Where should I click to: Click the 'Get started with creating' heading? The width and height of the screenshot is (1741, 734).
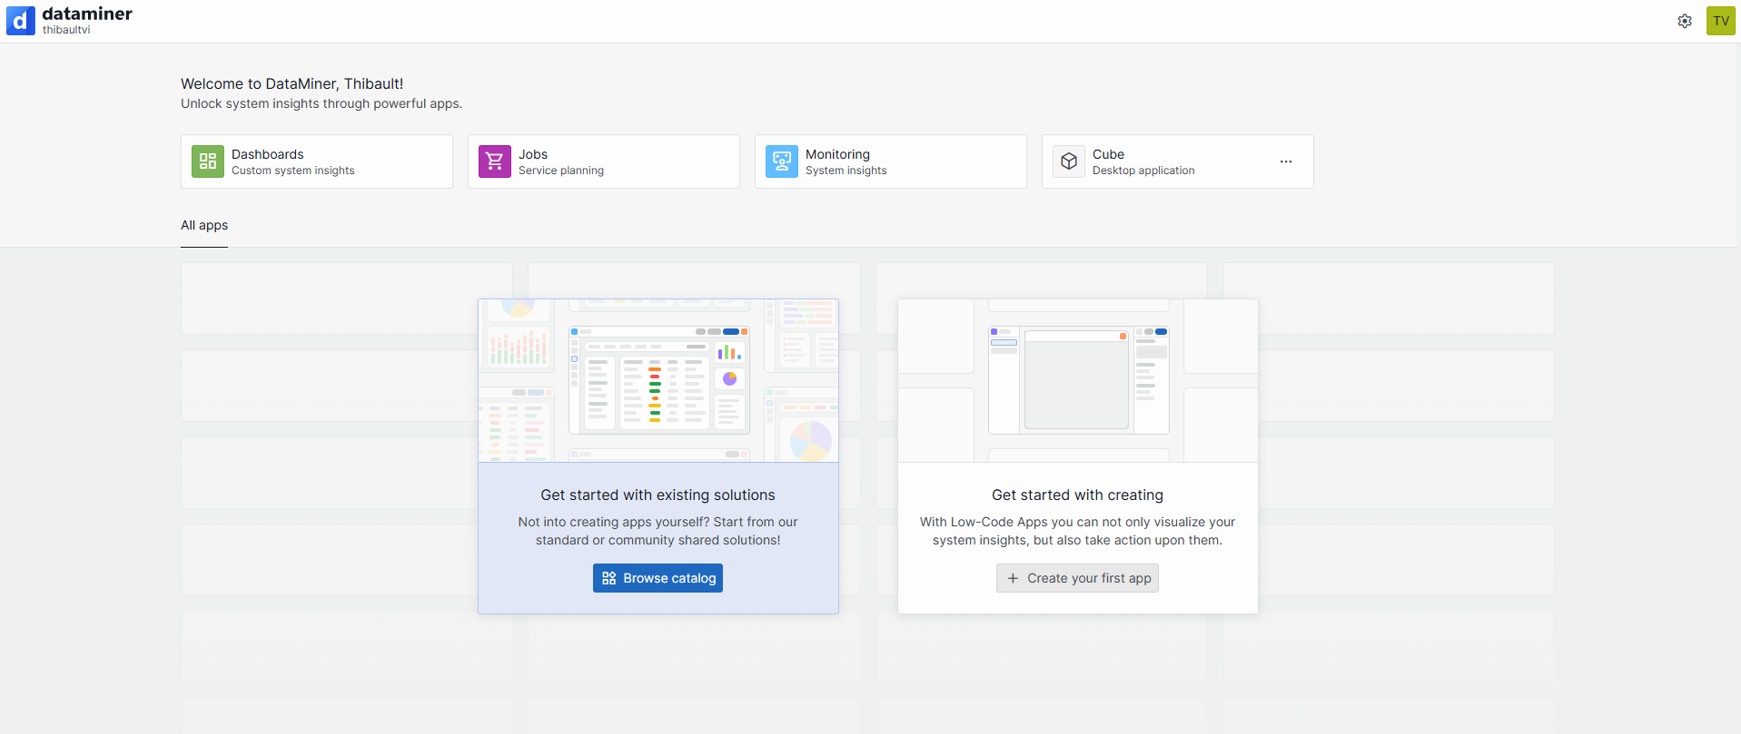pos(1077,495)
